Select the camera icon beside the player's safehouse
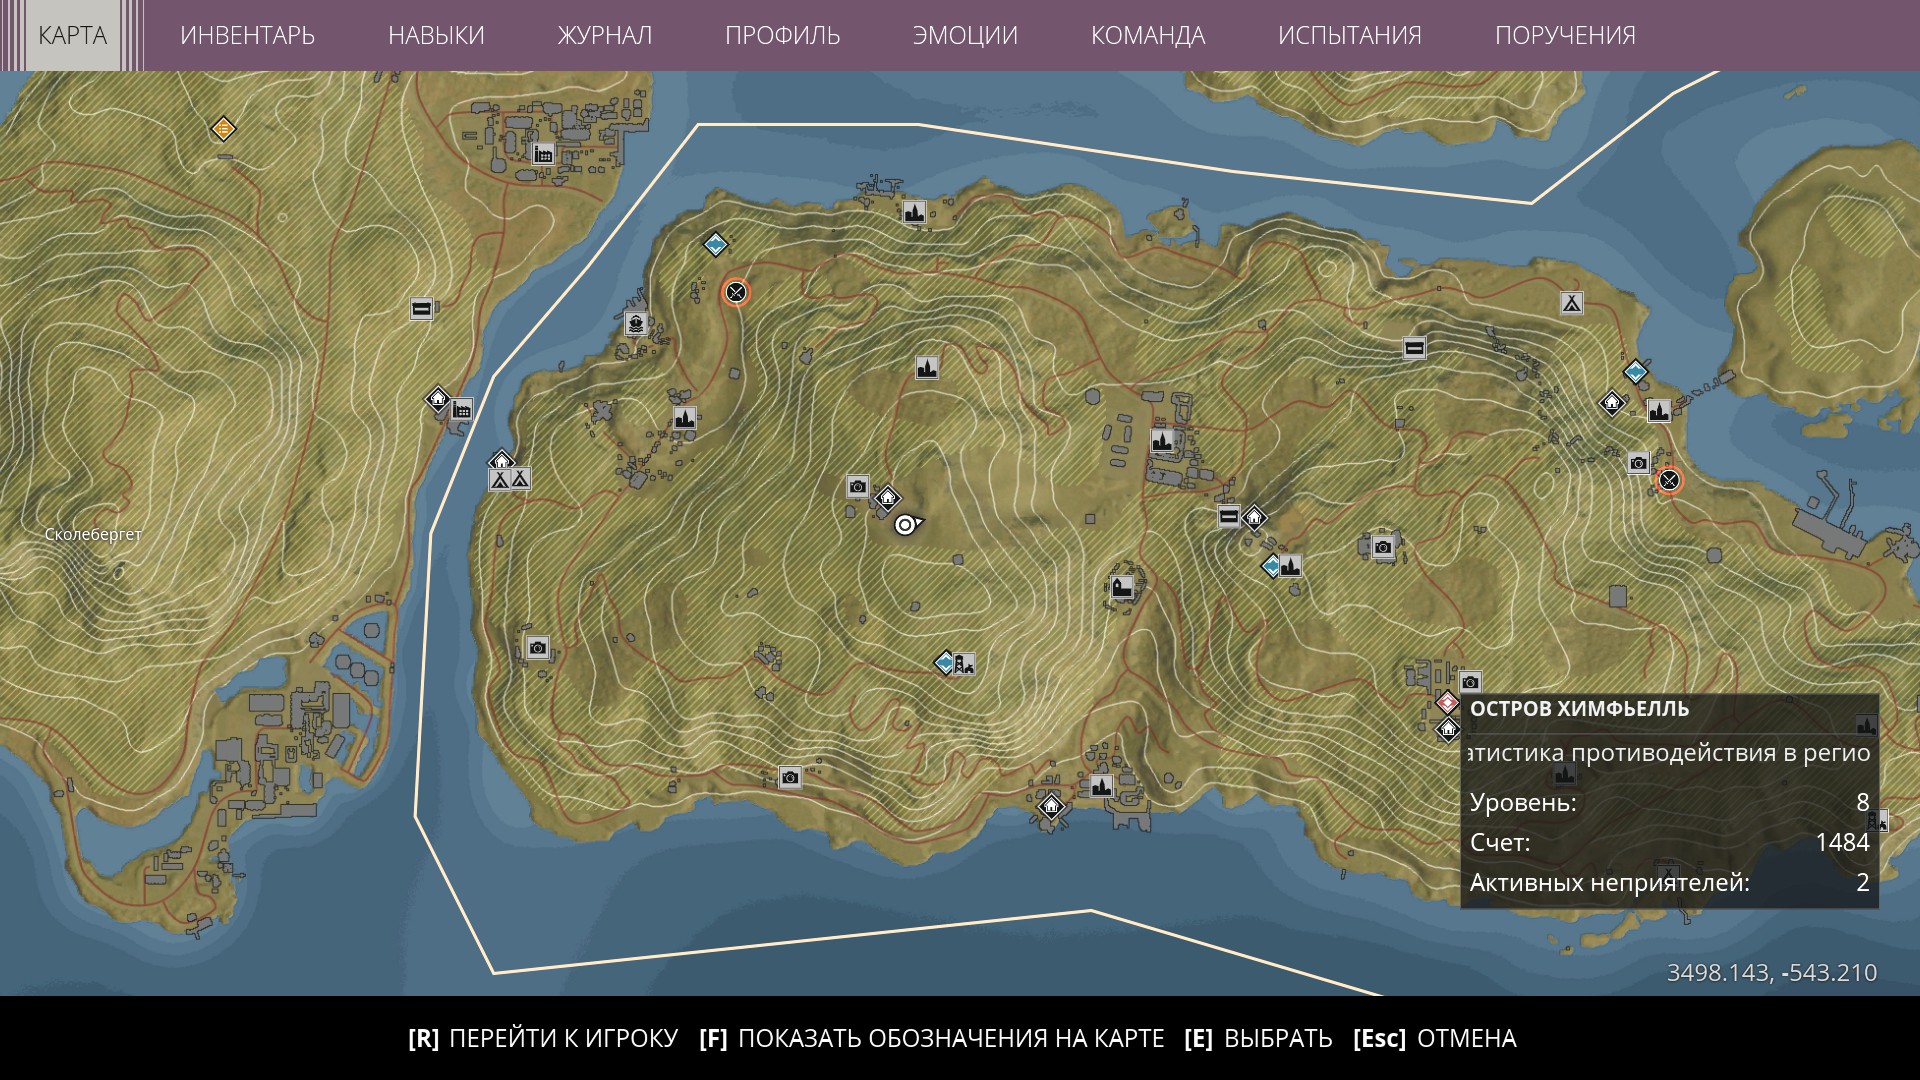 [x=857, y=487]
